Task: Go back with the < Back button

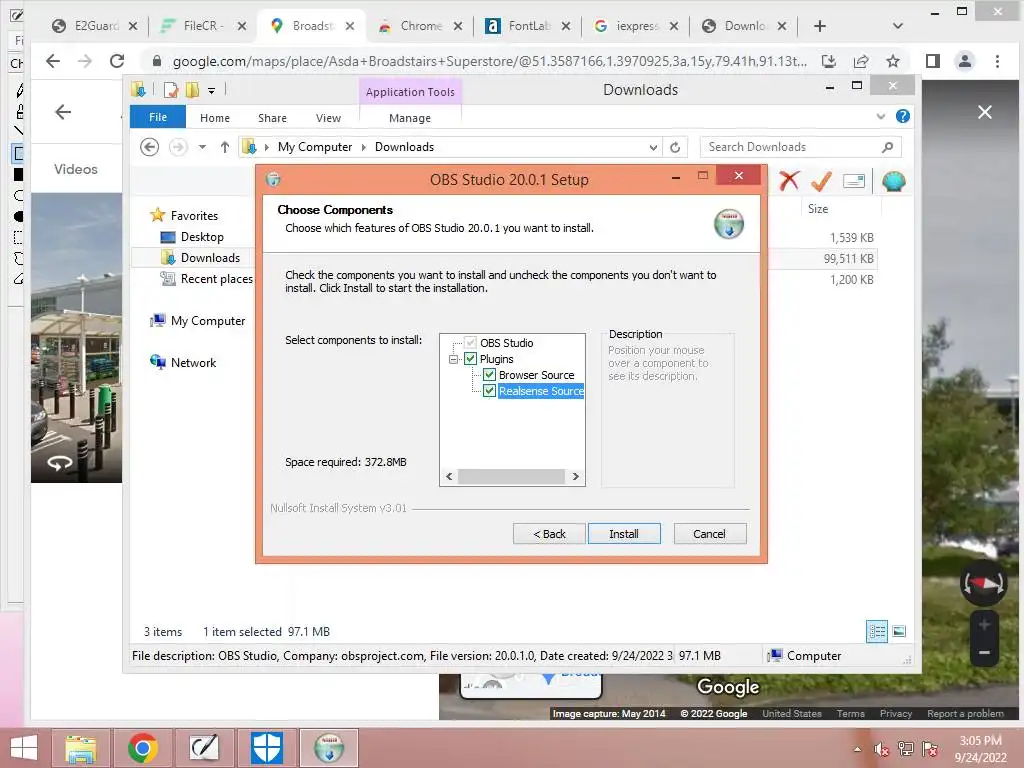Action: (x=549, y=534)
